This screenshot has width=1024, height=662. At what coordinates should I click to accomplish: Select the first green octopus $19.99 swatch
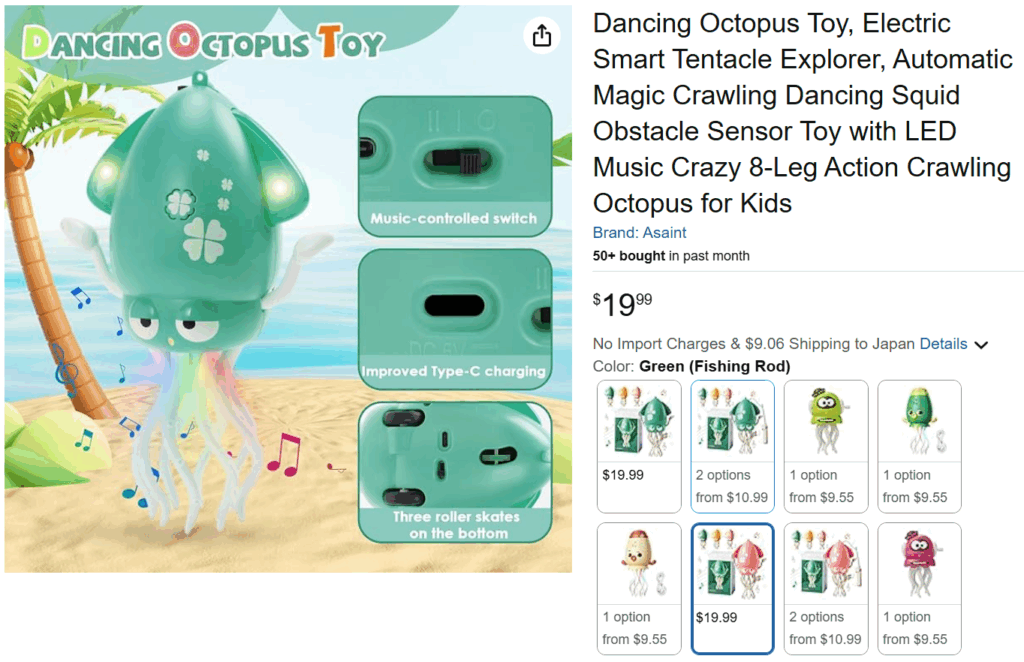(639, 447)
